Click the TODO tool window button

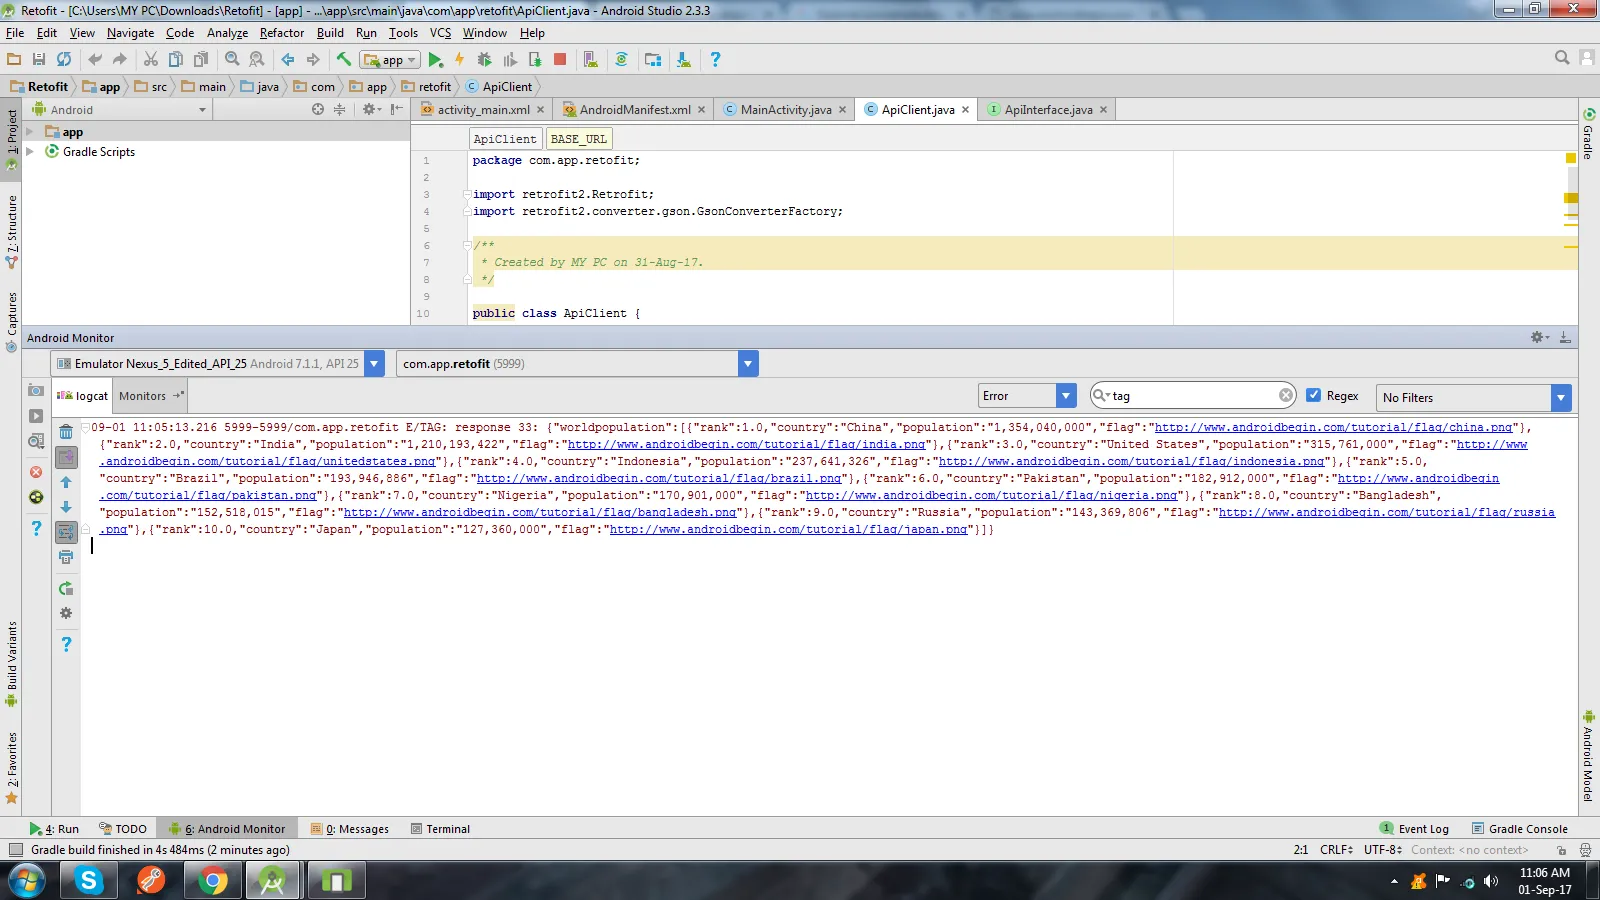(x=123, y=829)
